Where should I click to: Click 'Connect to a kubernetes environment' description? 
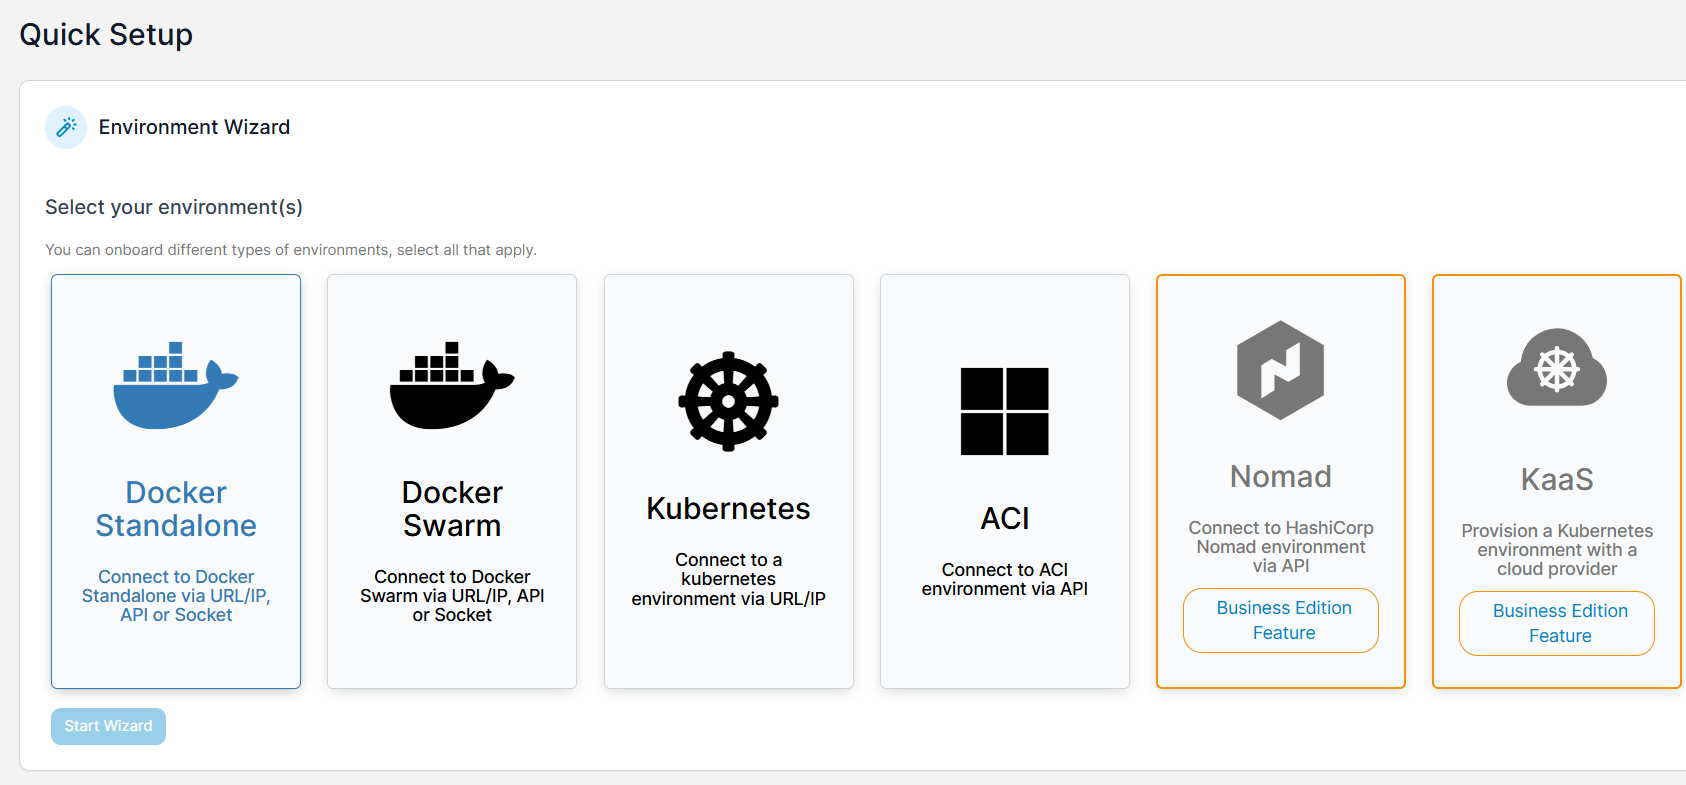(x=728, y=579)
